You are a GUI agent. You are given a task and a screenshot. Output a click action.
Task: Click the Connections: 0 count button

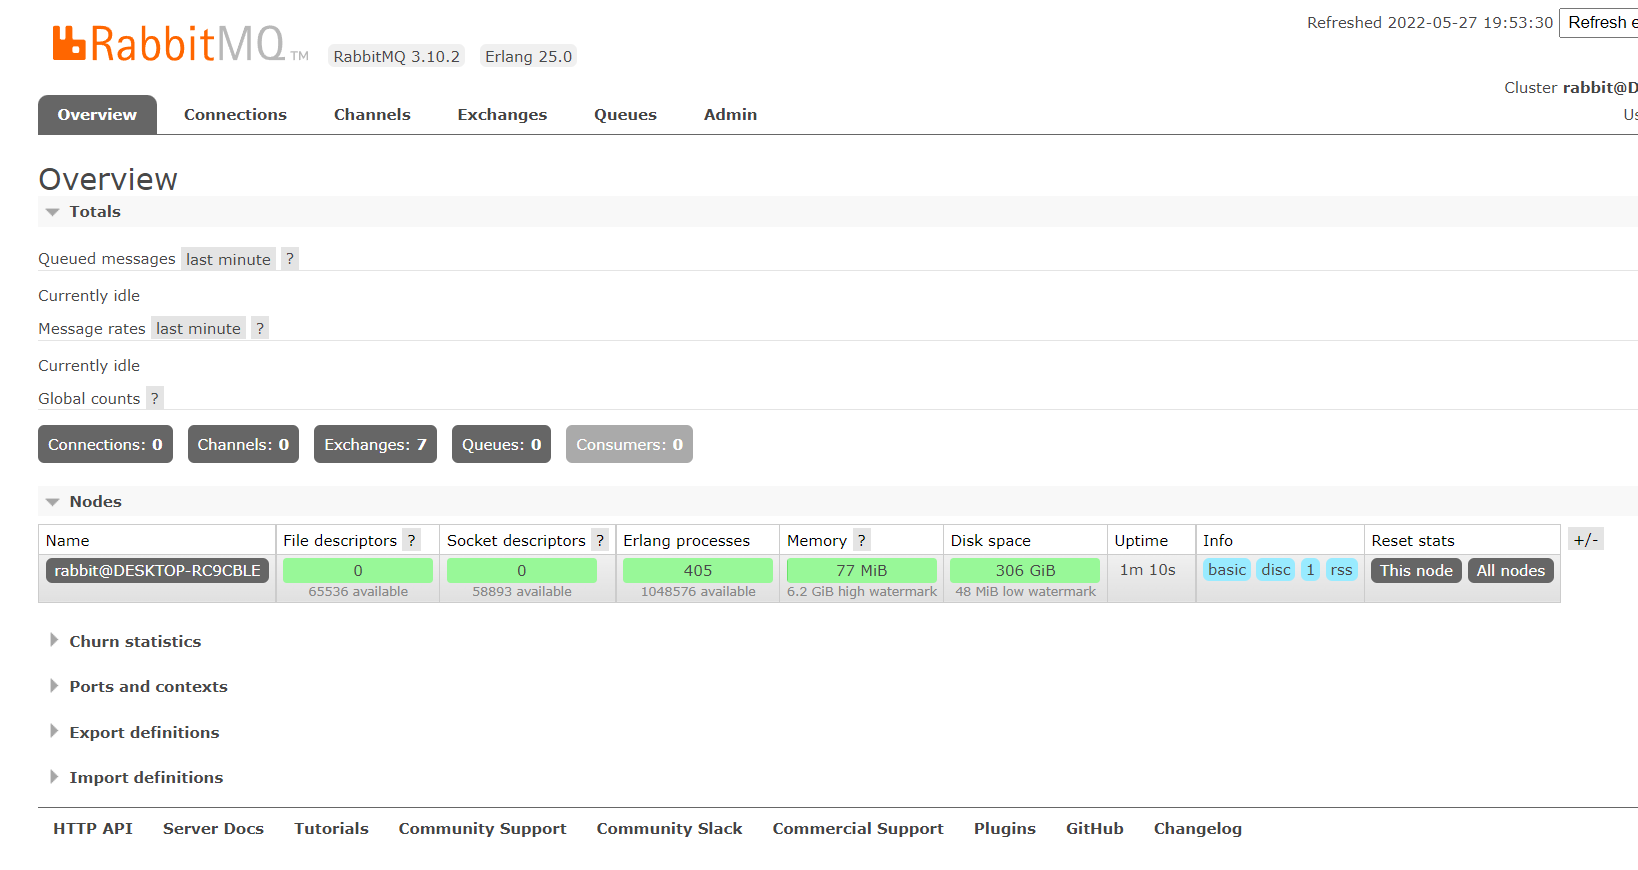(105, 444)
